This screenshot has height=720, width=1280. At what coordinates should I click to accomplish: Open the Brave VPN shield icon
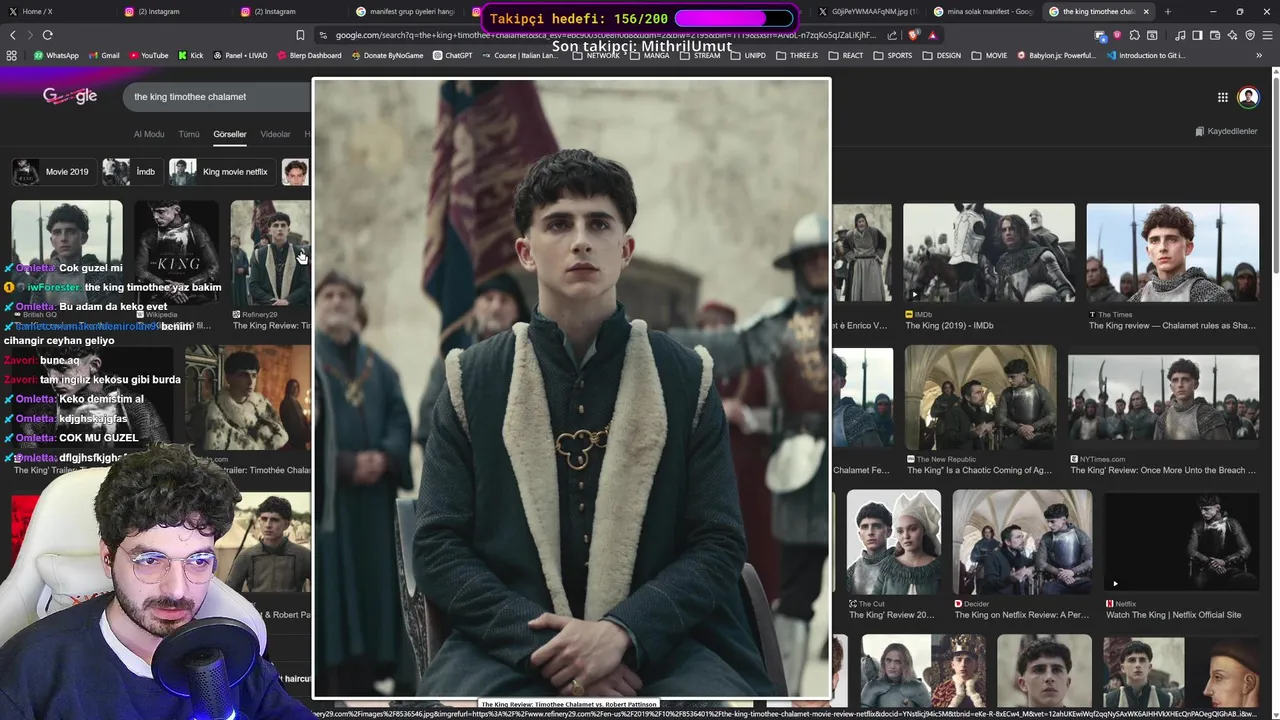coord(1250,35)
